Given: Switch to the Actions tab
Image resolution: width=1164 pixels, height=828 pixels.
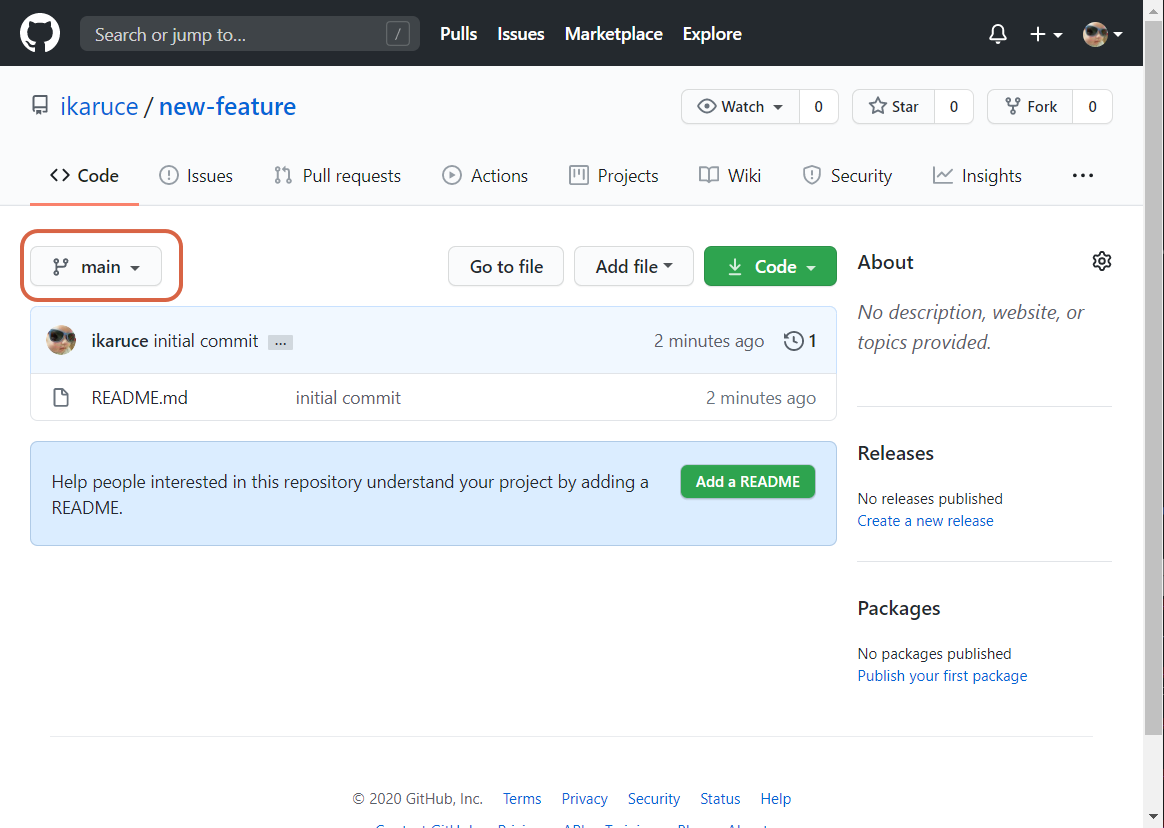Looking at the screenshot, I should [x=485, y=176].
